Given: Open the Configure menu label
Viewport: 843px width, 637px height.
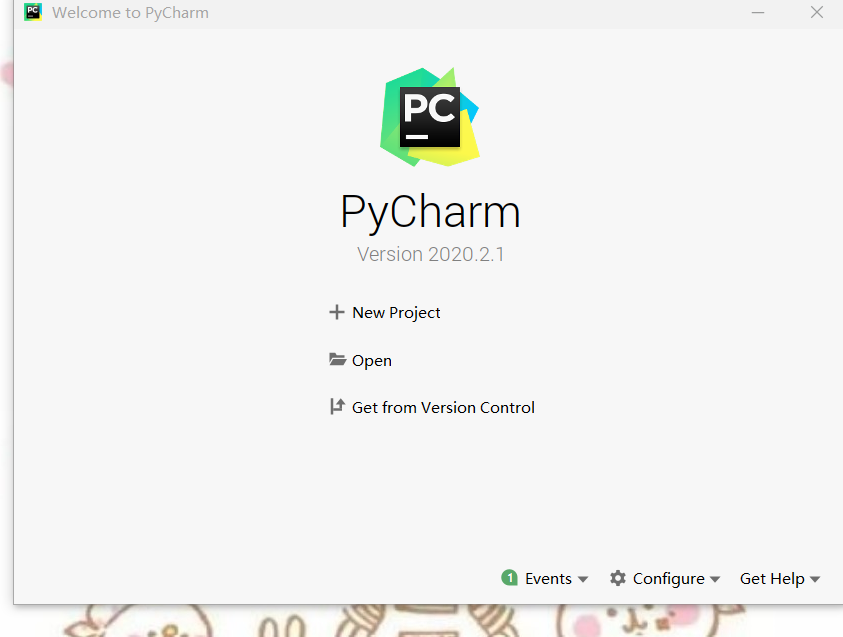Looking at the screenshot, I should [669, 579].
